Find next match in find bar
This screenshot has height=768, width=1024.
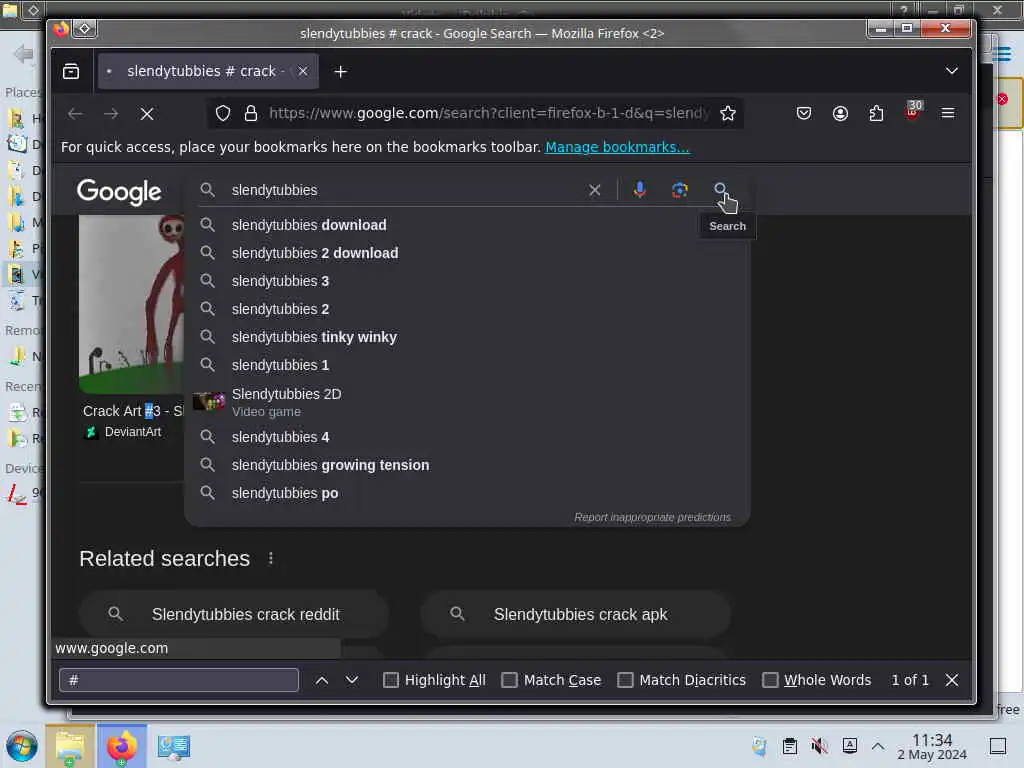point(352,680)
